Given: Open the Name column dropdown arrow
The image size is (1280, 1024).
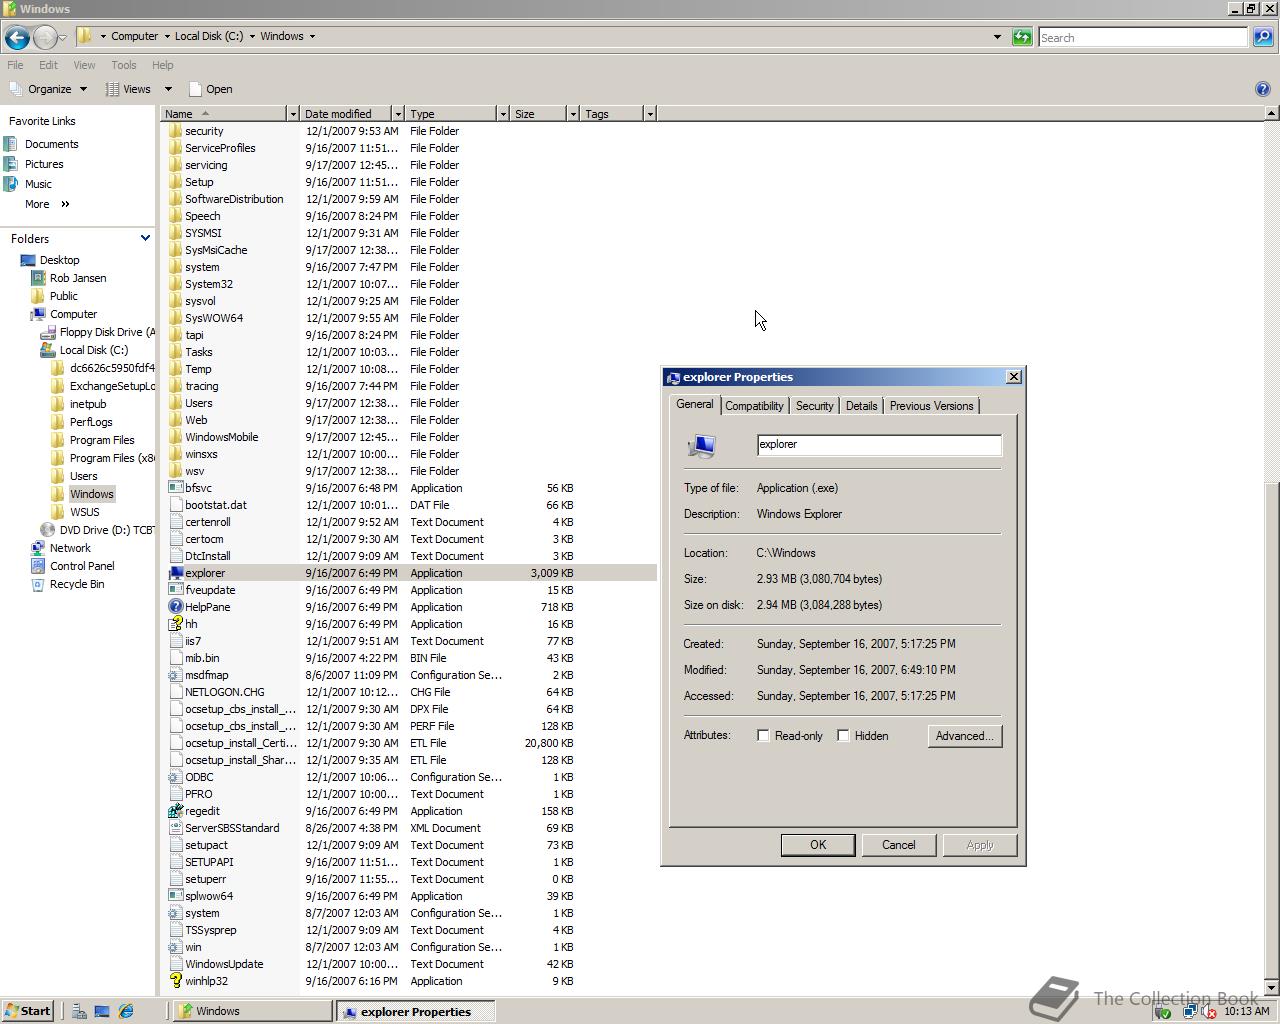Looking at the screenshot, I should pyautogui.click(x=292, y=114).
